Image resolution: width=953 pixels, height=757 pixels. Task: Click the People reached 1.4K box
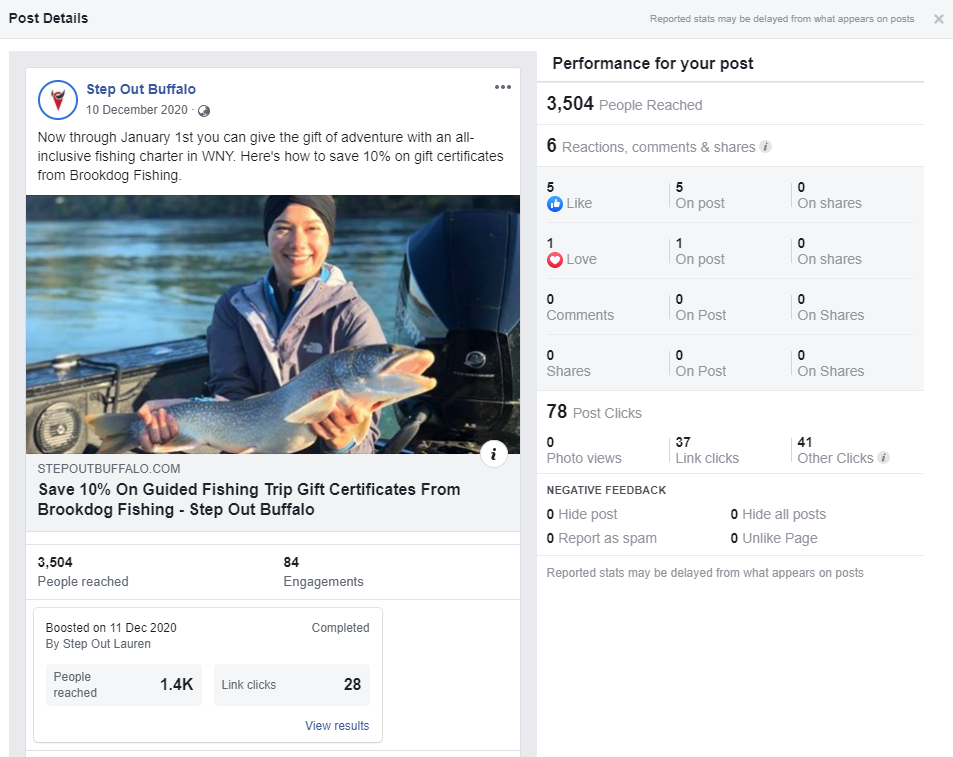click(123, 685)
